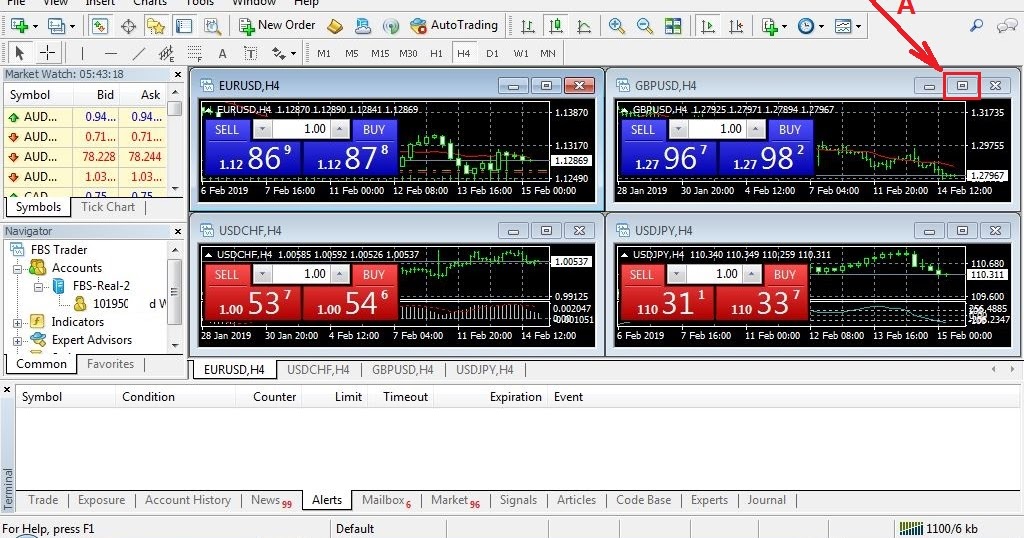Image resolution: width=1024 pixels, height=538 pixels.
Task: Select the Crosshair tool
Action: 48,53
